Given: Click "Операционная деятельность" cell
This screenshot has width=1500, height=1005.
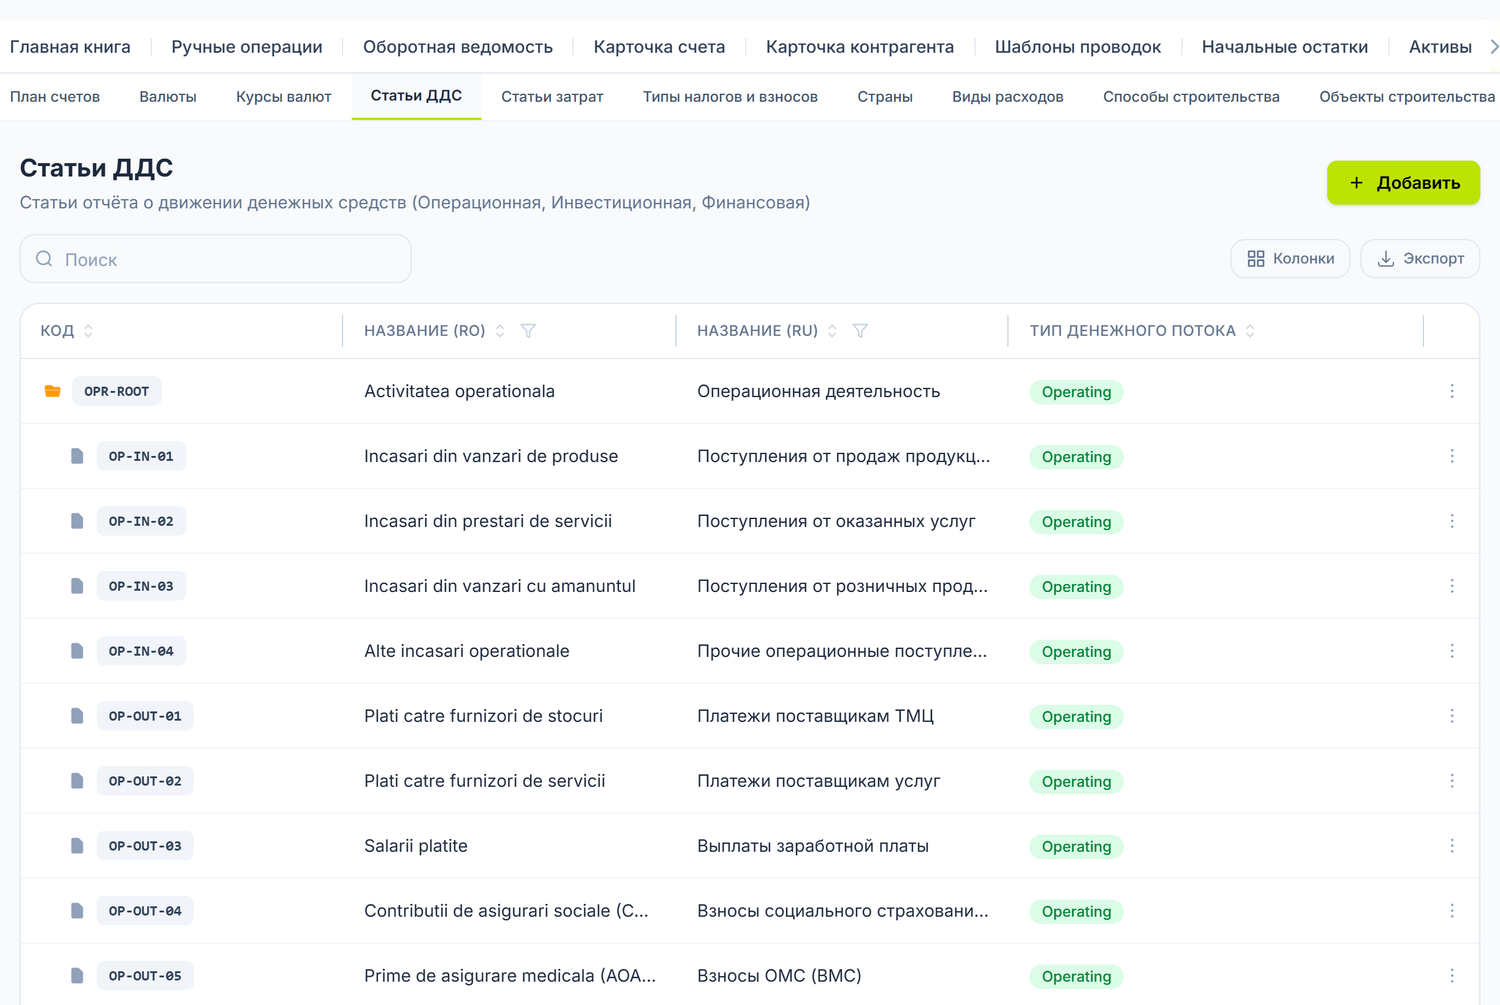Looking at the screenshot, I should pos(818,391).
